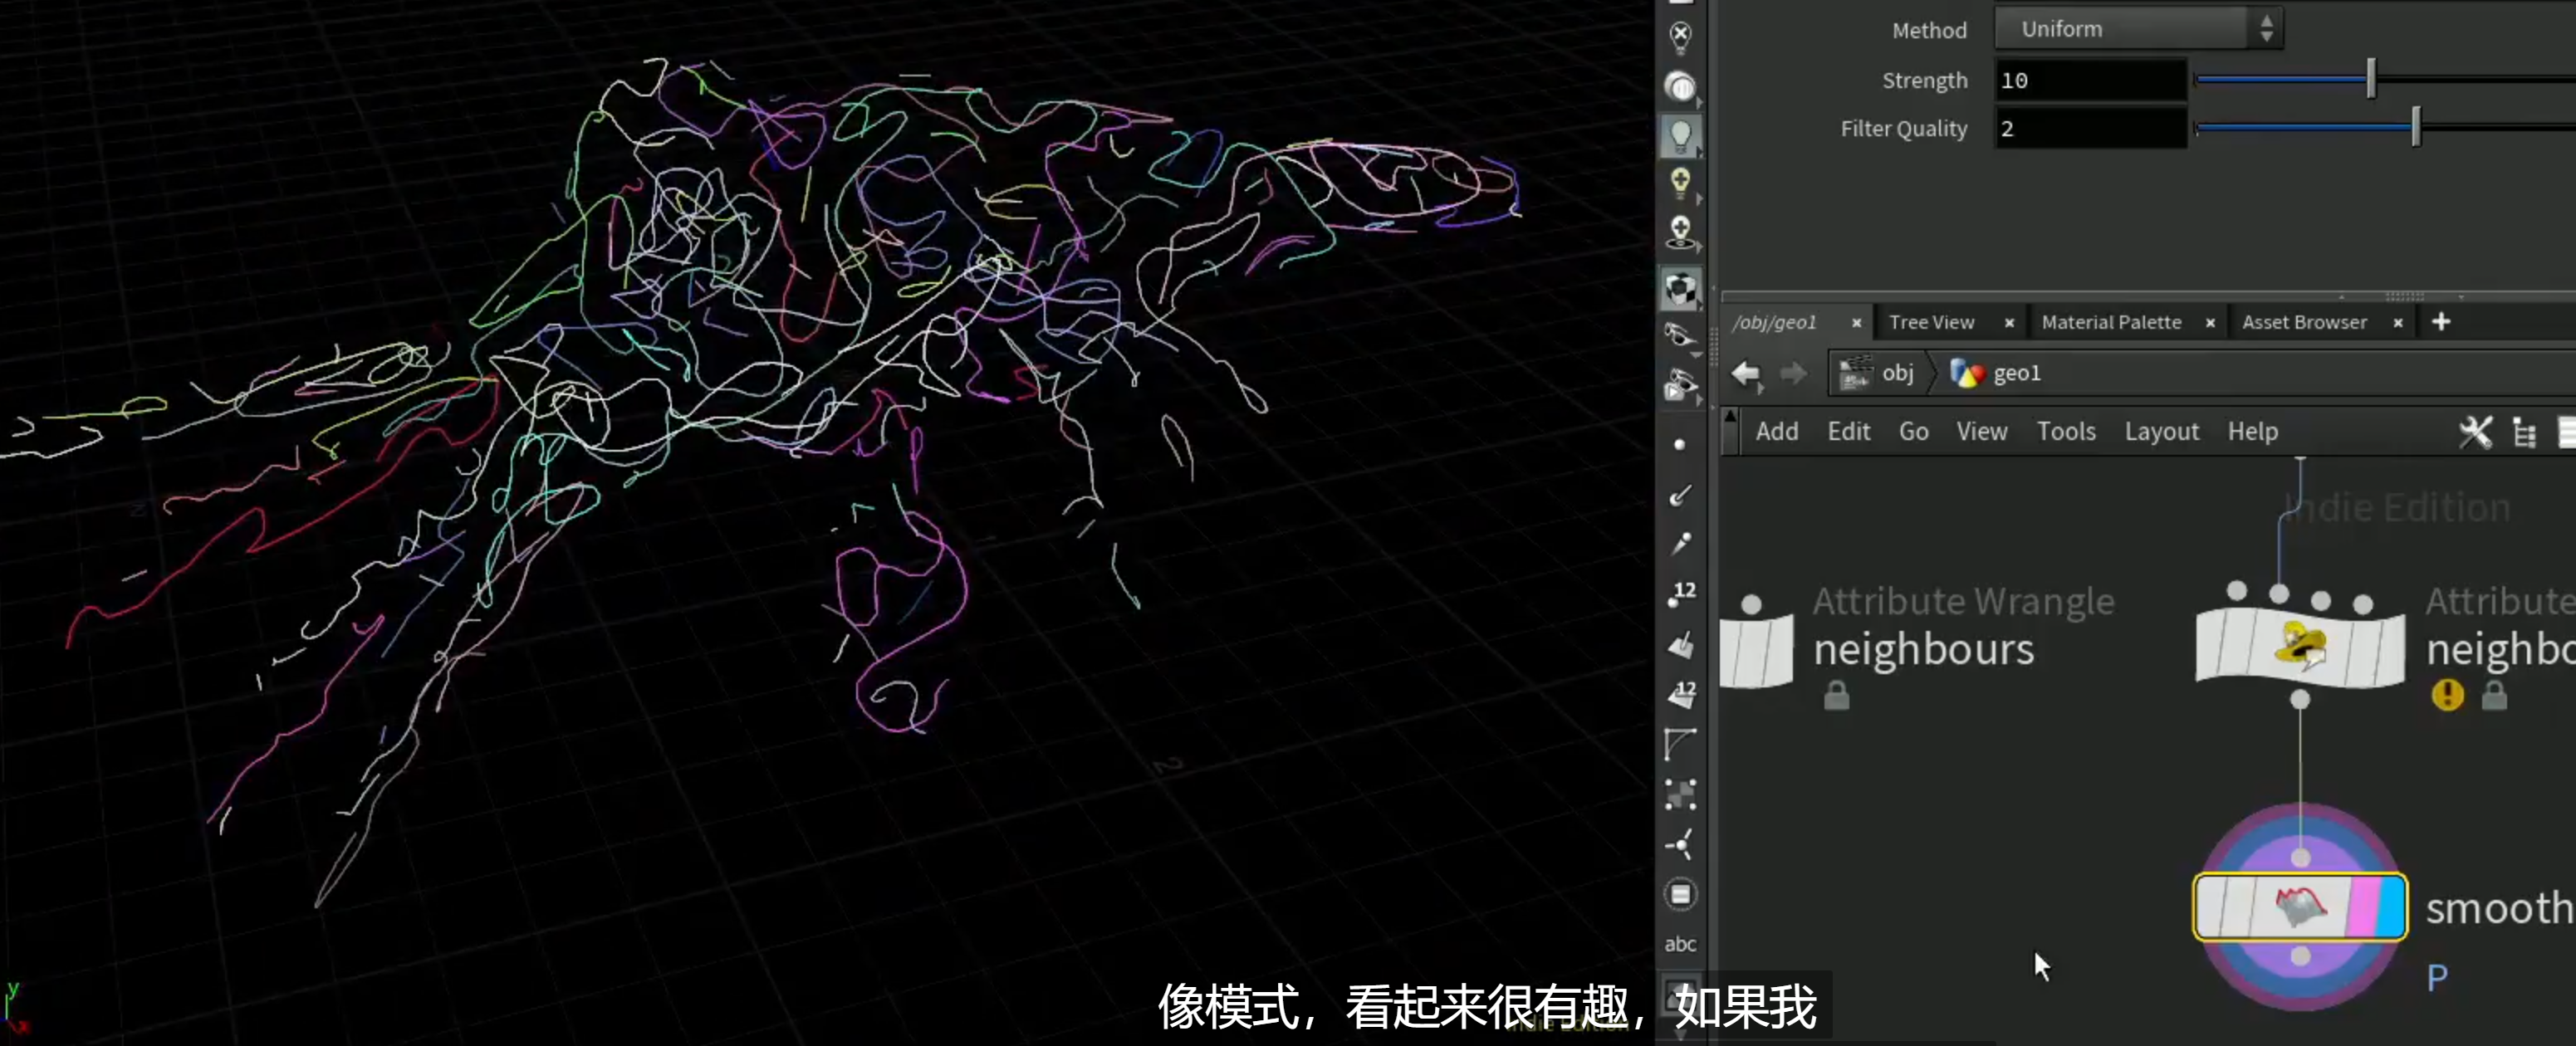Screen dimensions: 2576x1046
Task: Open the View menu in network editor
Action: point(1981,432)
